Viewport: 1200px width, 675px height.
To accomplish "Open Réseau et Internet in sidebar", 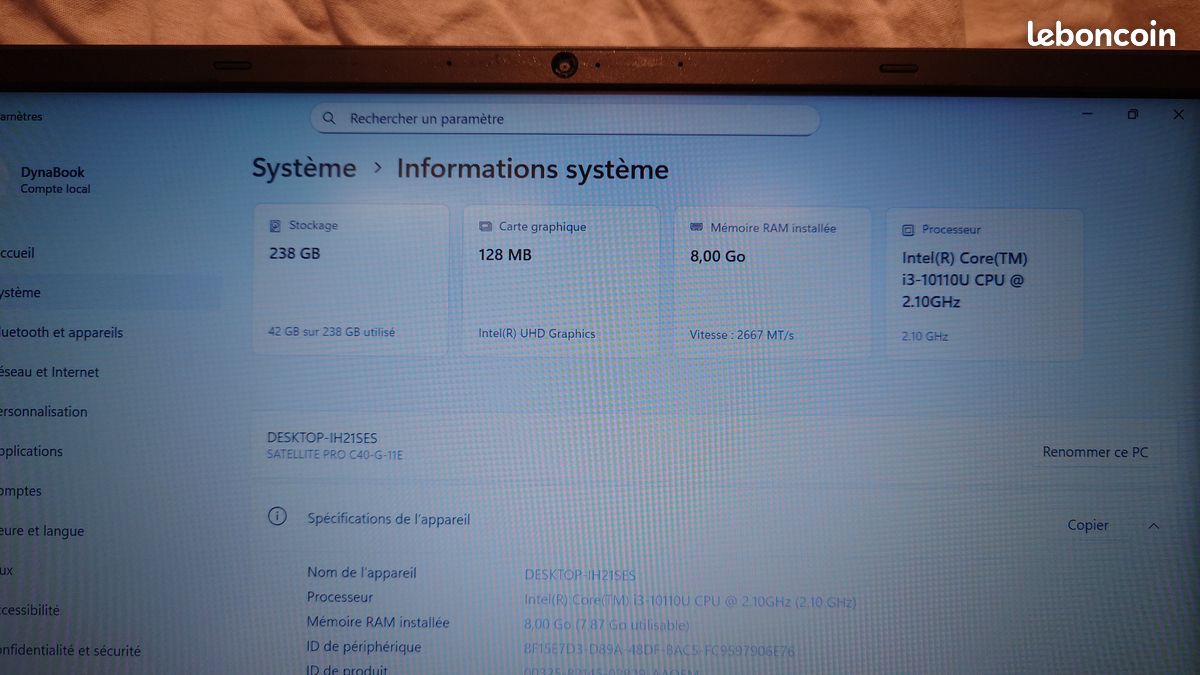I will click(49, 372).
